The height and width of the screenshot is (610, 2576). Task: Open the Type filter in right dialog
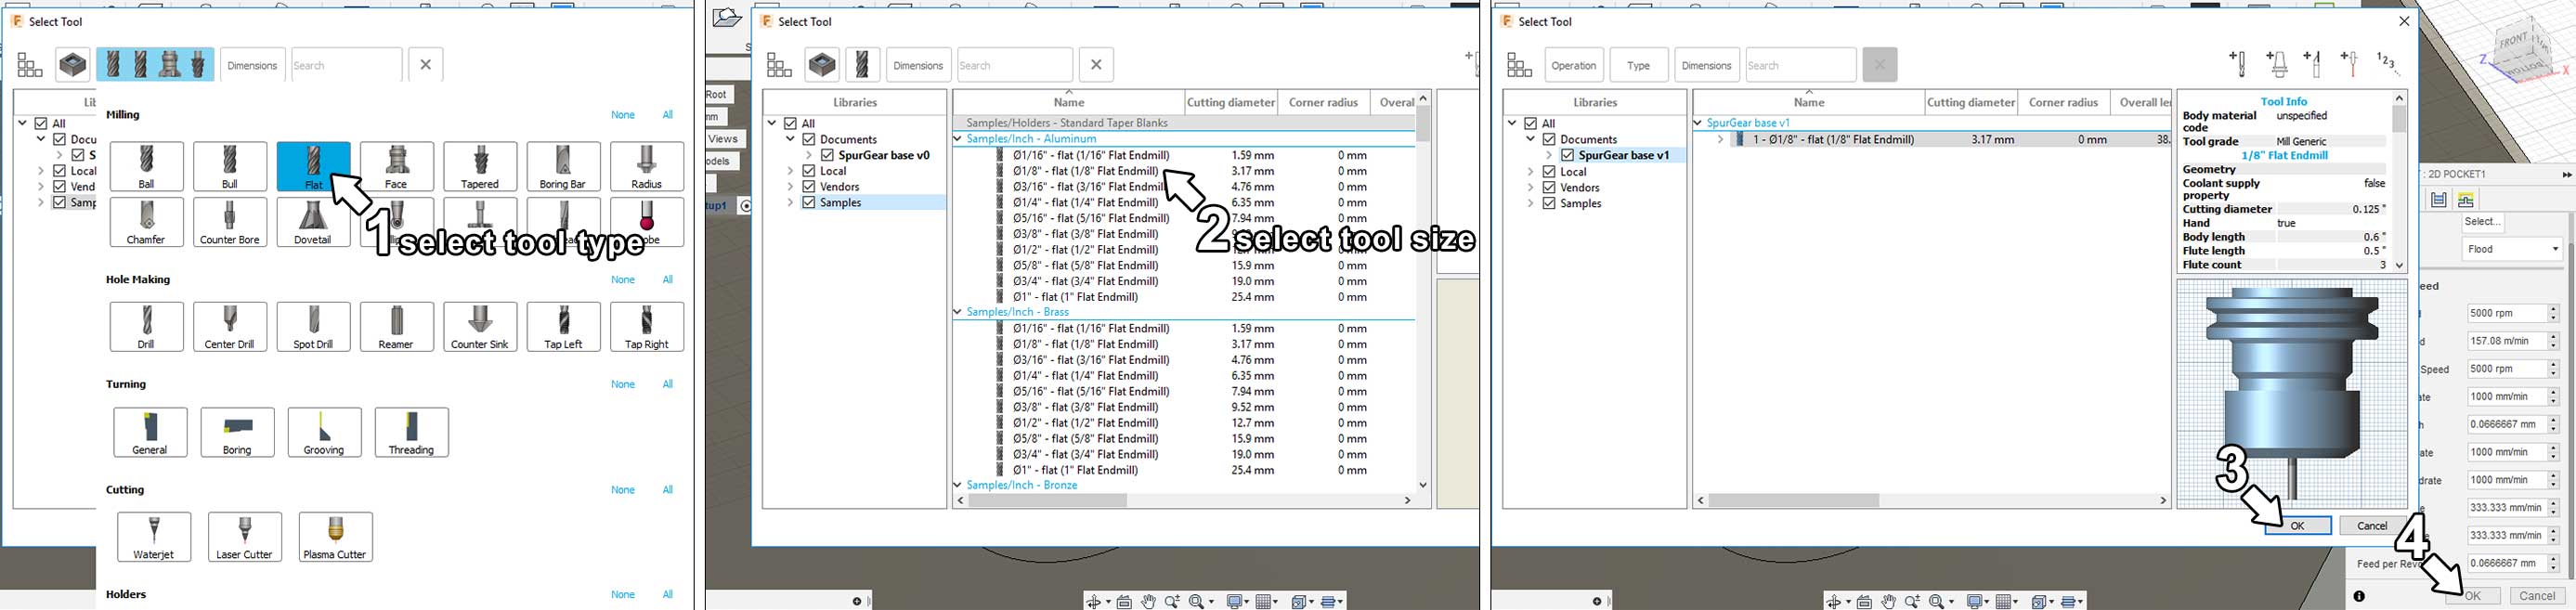click(x=1638, y=65)
